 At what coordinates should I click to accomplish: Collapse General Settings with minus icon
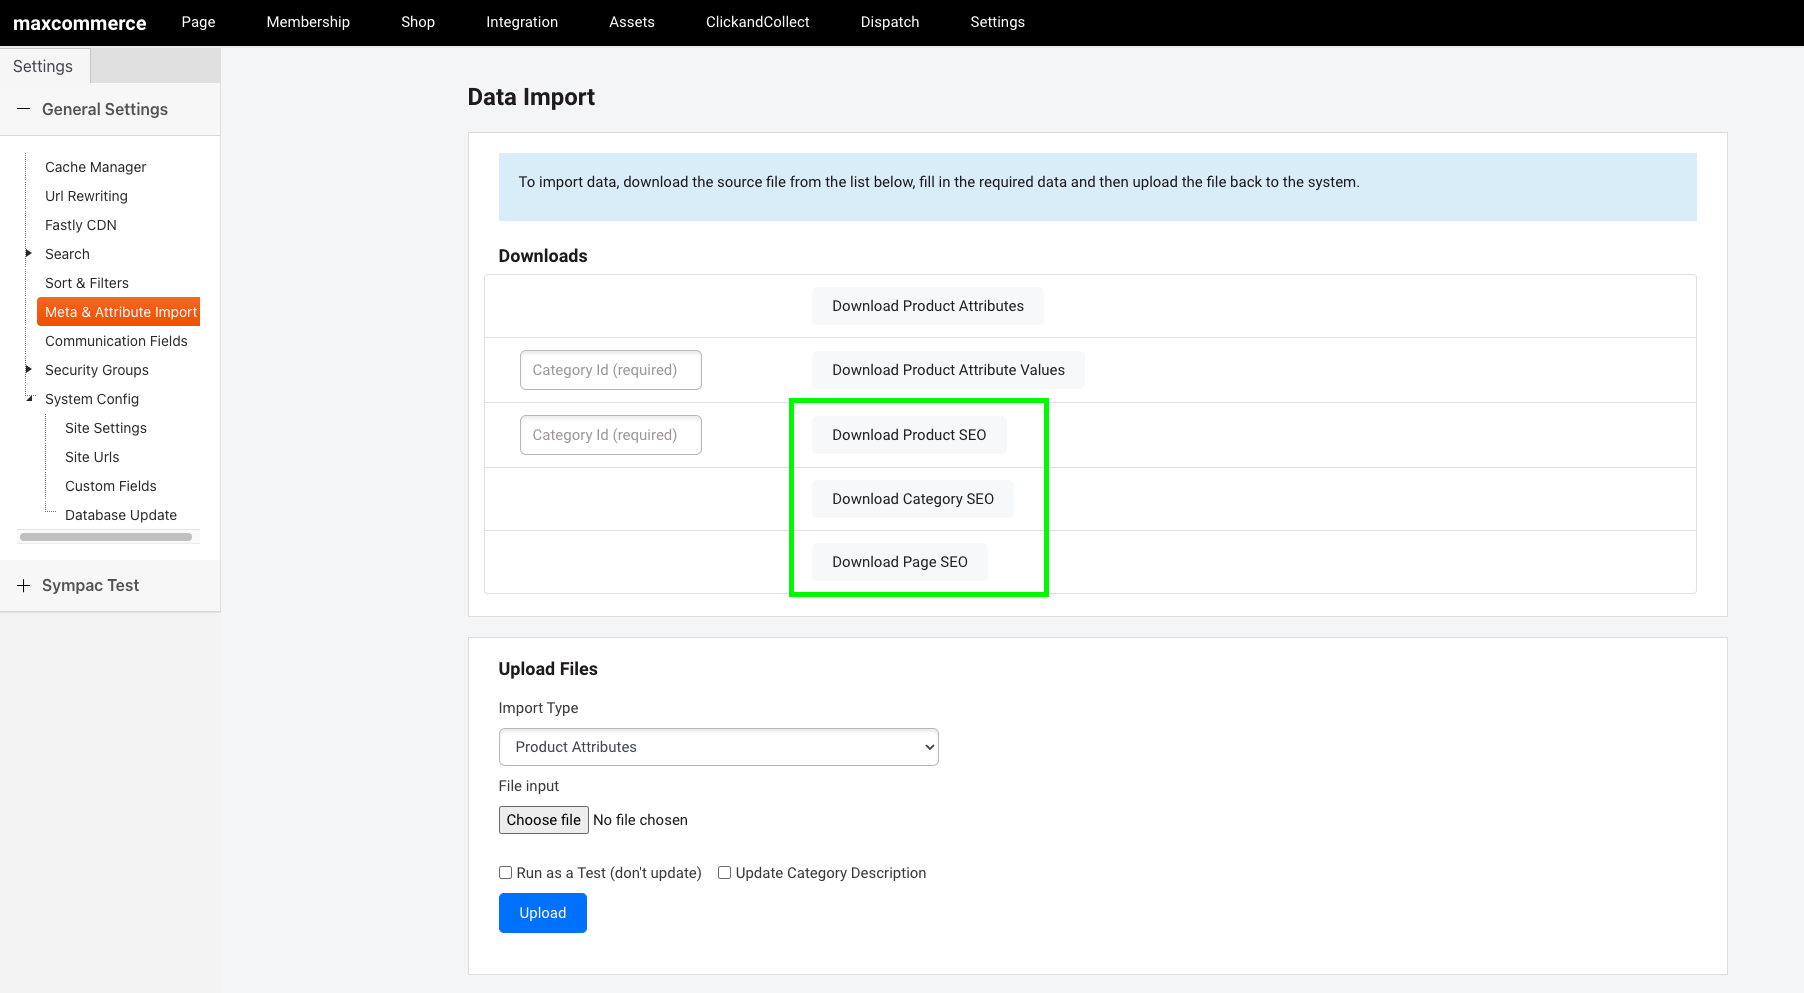[23, 109]
